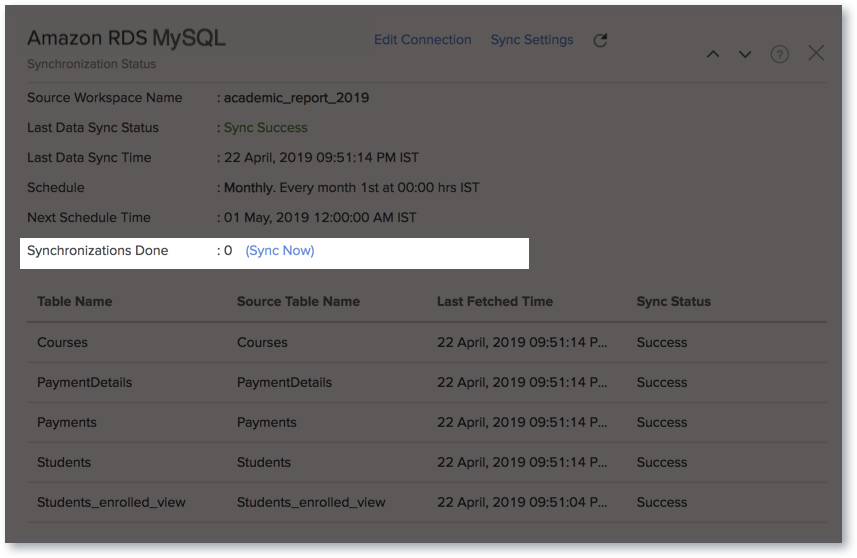Select Students in Table Name column
The width and height of the screenshot is (857, 558).
(64, 462)
